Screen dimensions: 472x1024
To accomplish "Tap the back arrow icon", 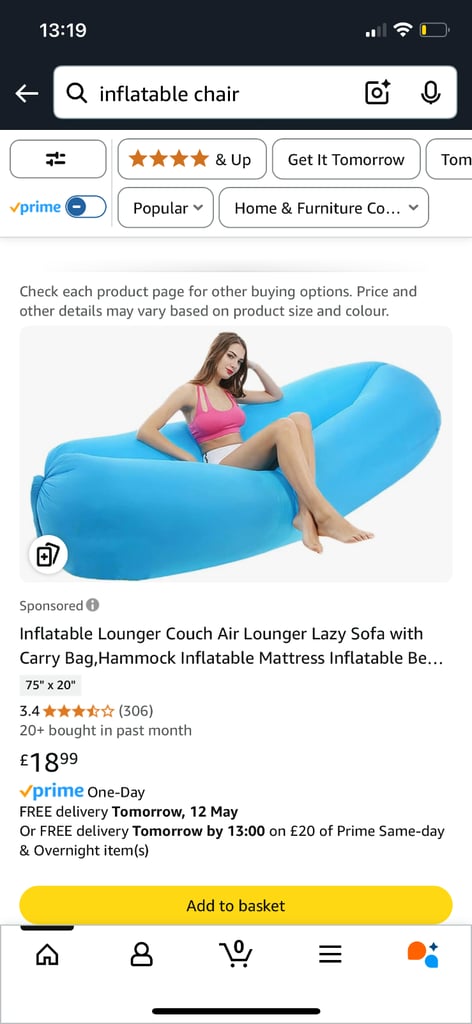I will [27, 93].
